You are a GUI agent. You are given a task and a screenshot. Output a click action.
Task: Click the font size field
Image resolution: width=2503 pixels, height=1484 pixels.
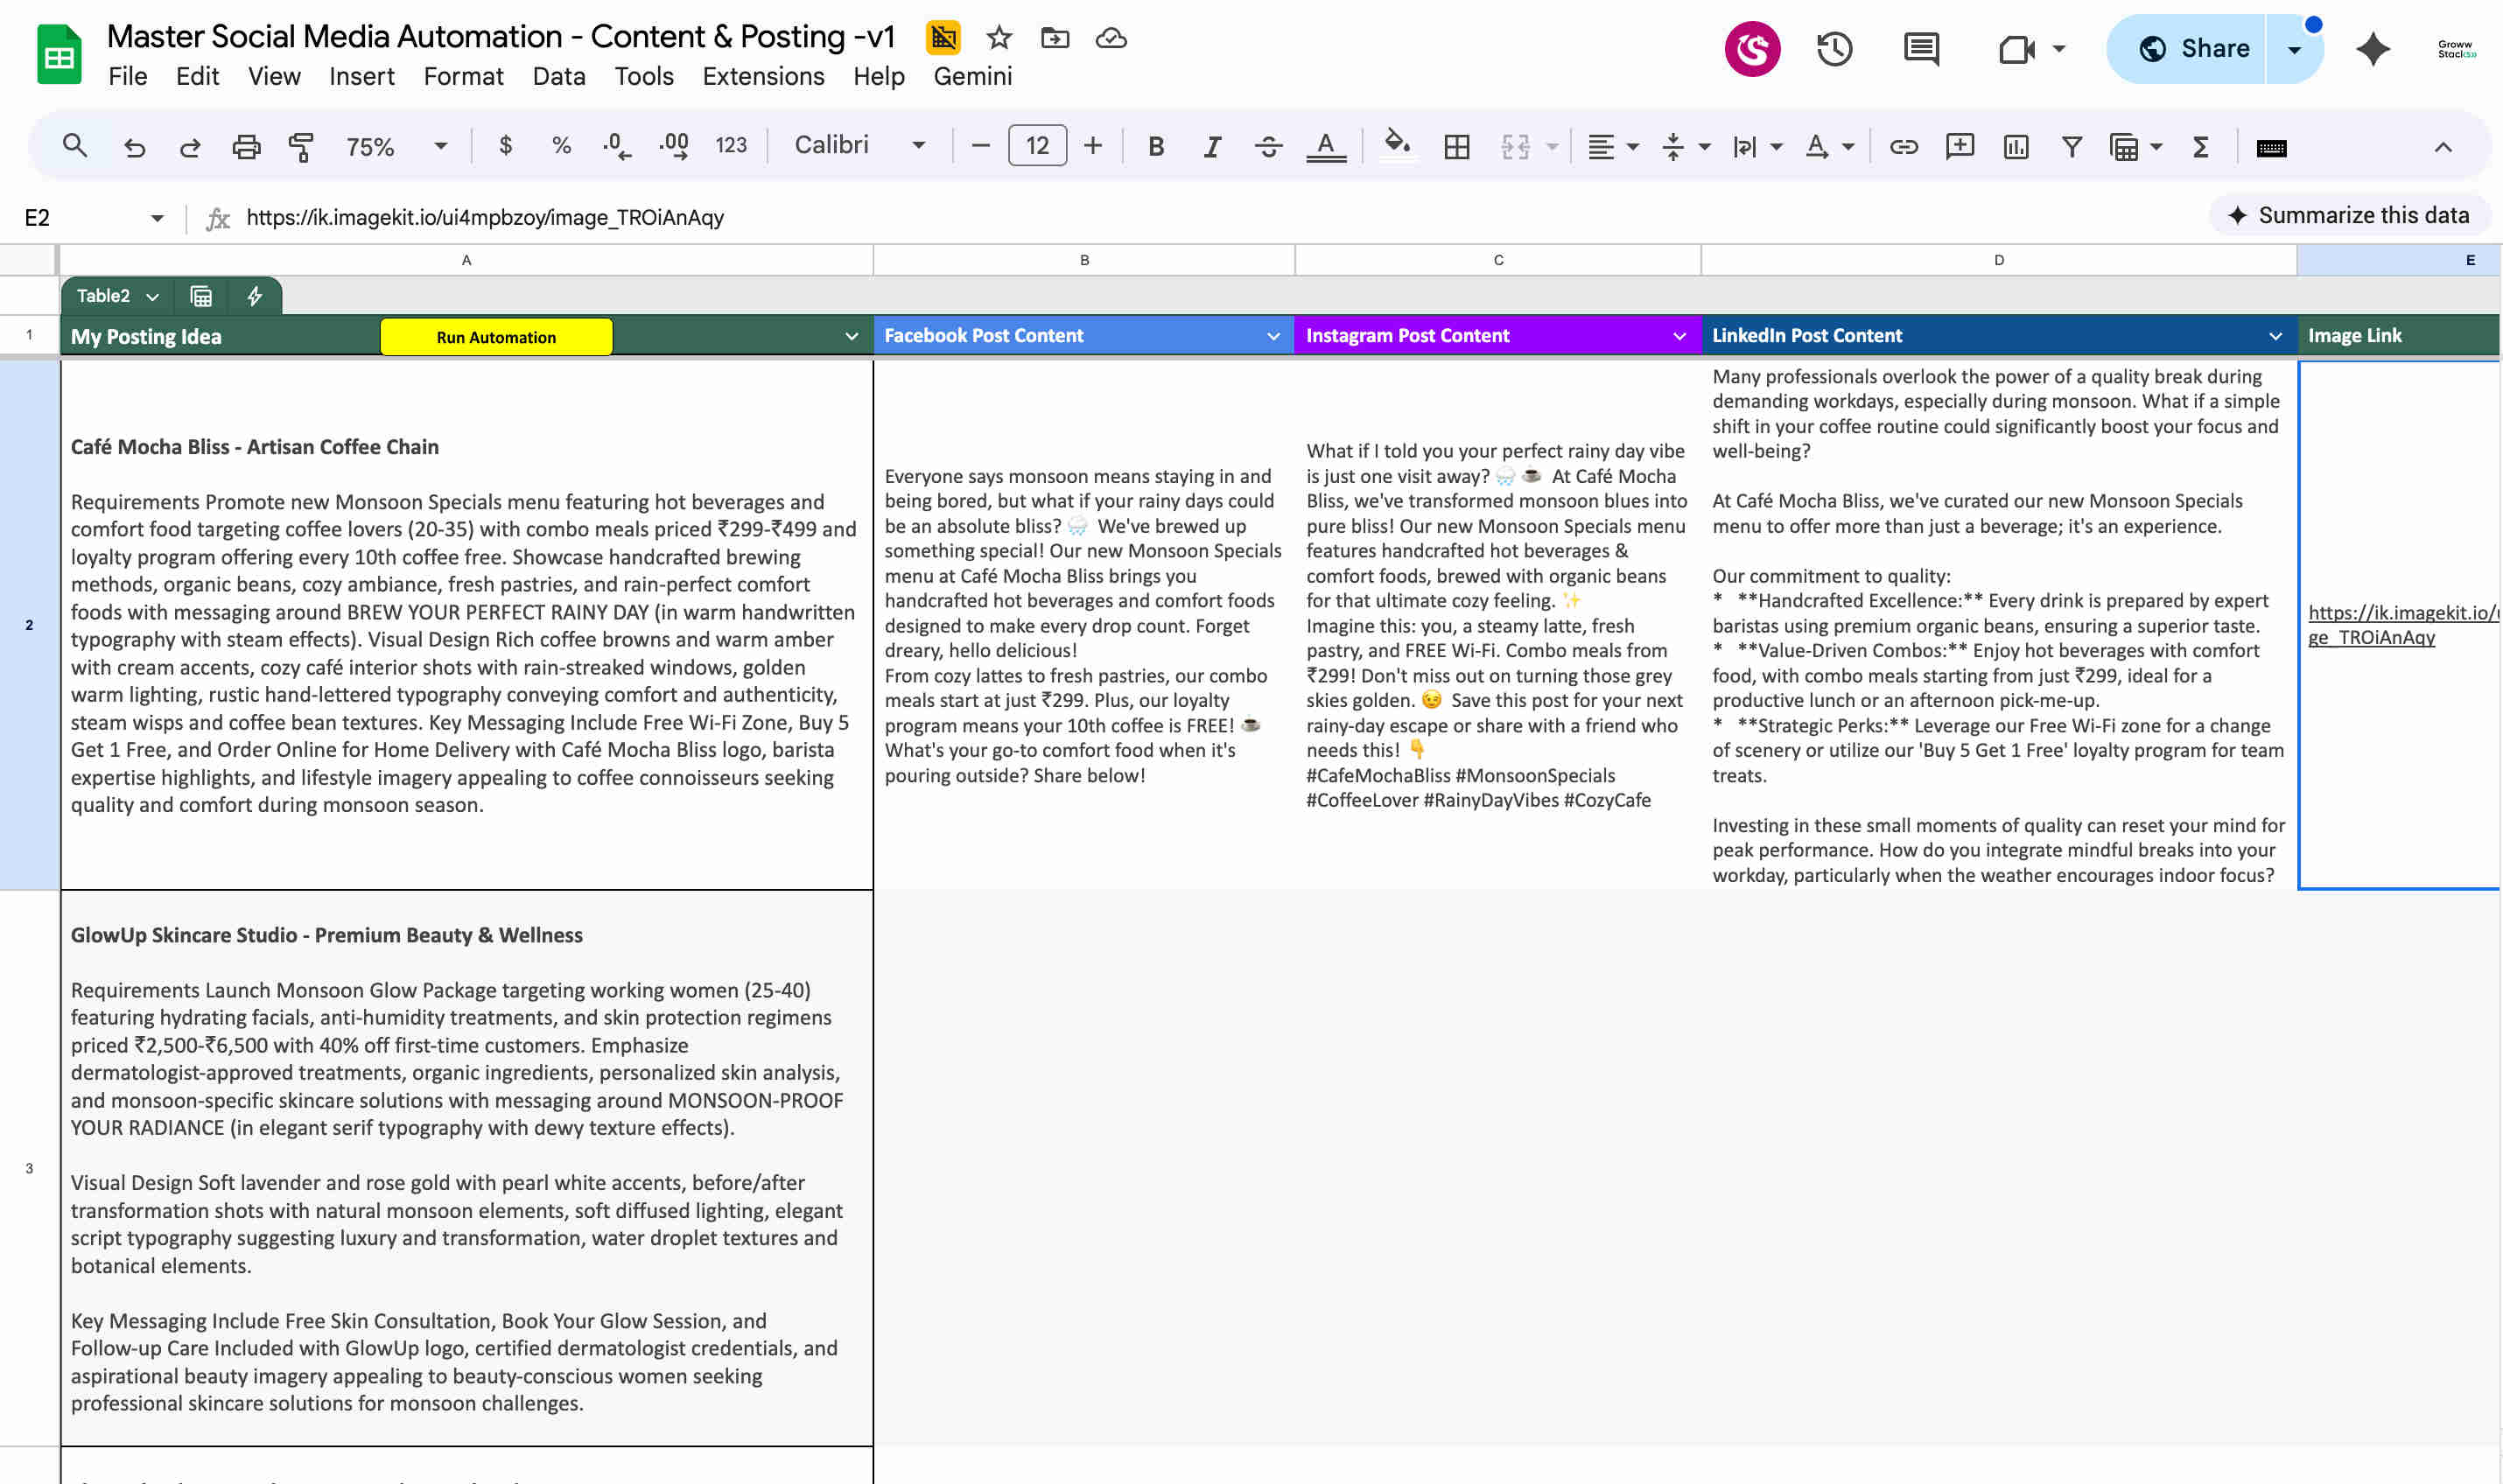tap(1037, 146)
